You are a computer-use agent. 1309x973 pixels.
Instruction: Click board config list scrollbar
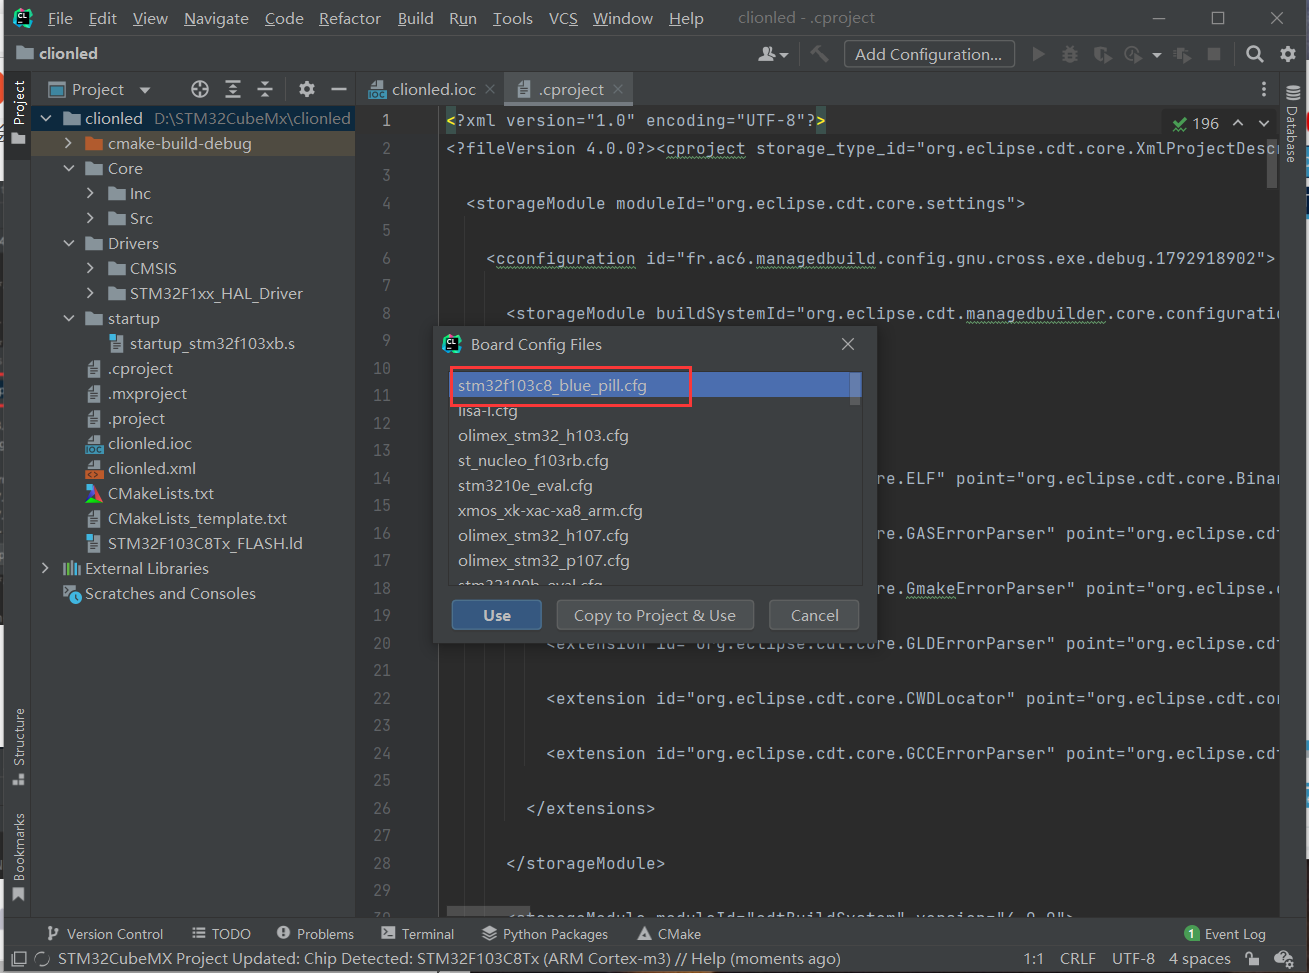(855, 388)
